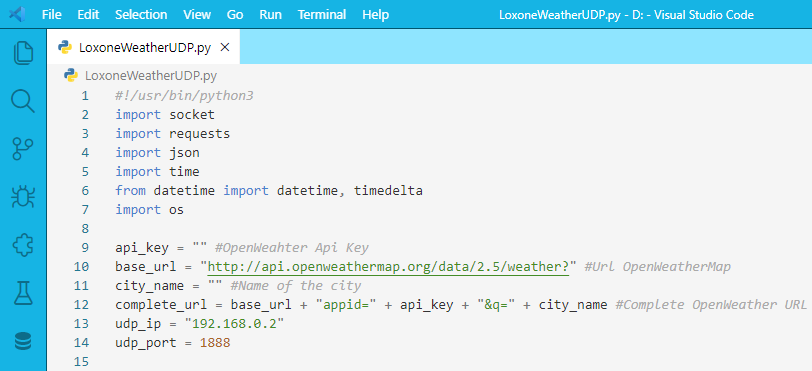Click the Python icon in the breadcrumb
This screenshot has height=371, width=812.
pos(71,76)
